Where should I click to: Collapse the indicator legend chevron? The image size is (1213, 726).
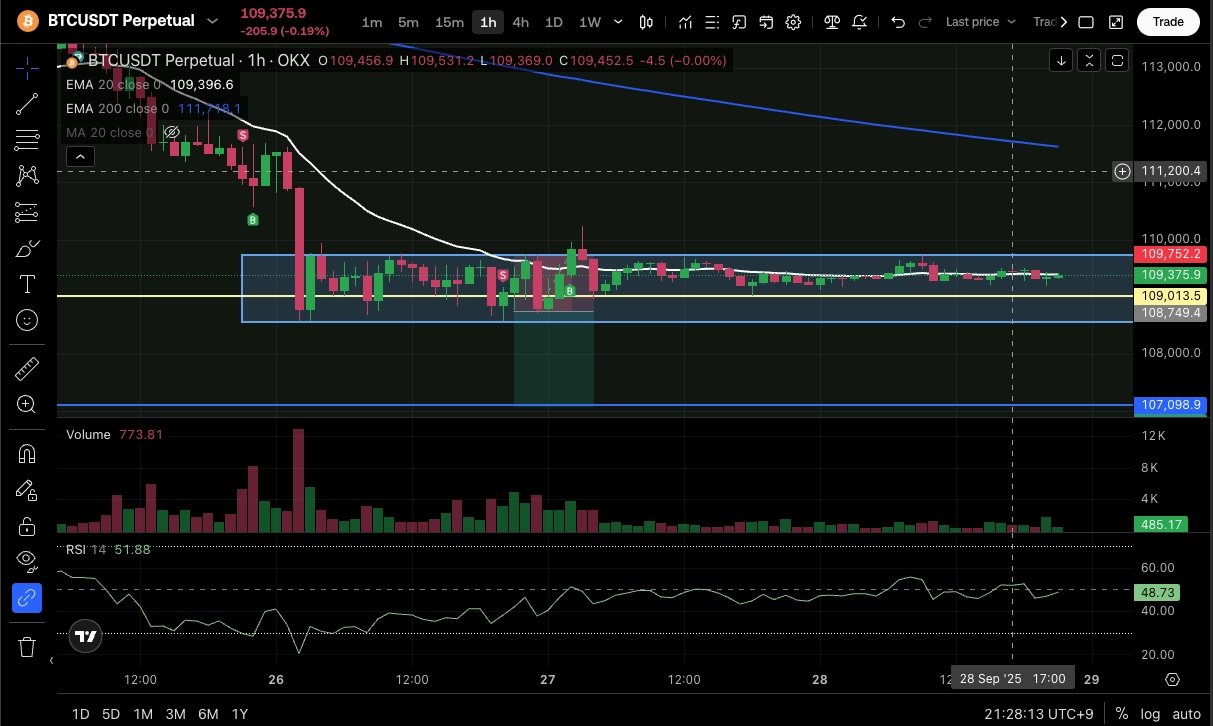tap(80, 156)
